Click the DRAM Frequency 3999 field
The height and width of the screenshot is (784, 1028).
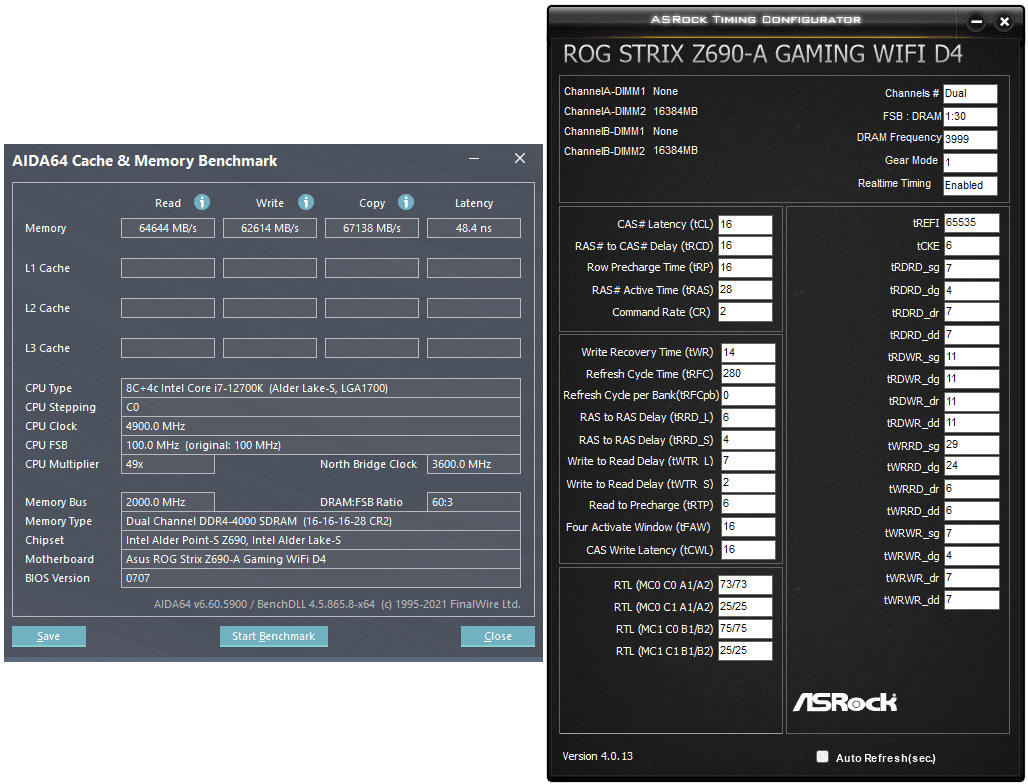click(970, 139)
